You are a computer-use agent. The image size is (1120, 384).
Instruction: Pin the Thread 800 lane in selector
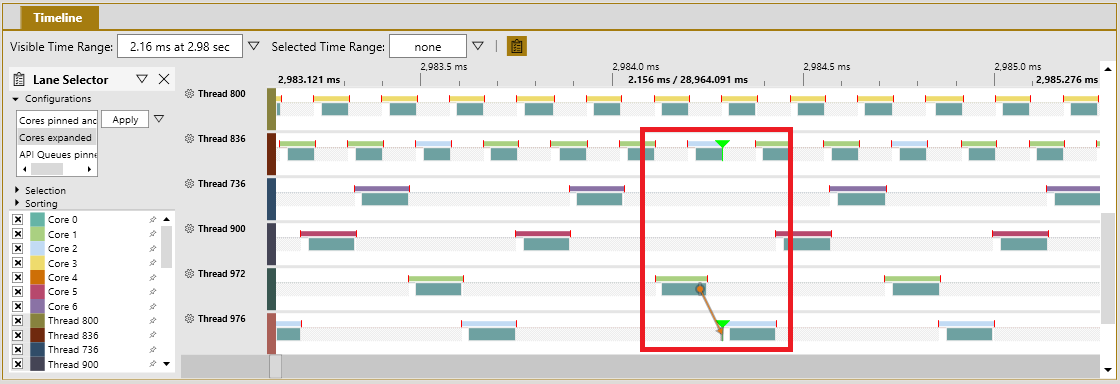pyautogui.click(x=152, y=321)
